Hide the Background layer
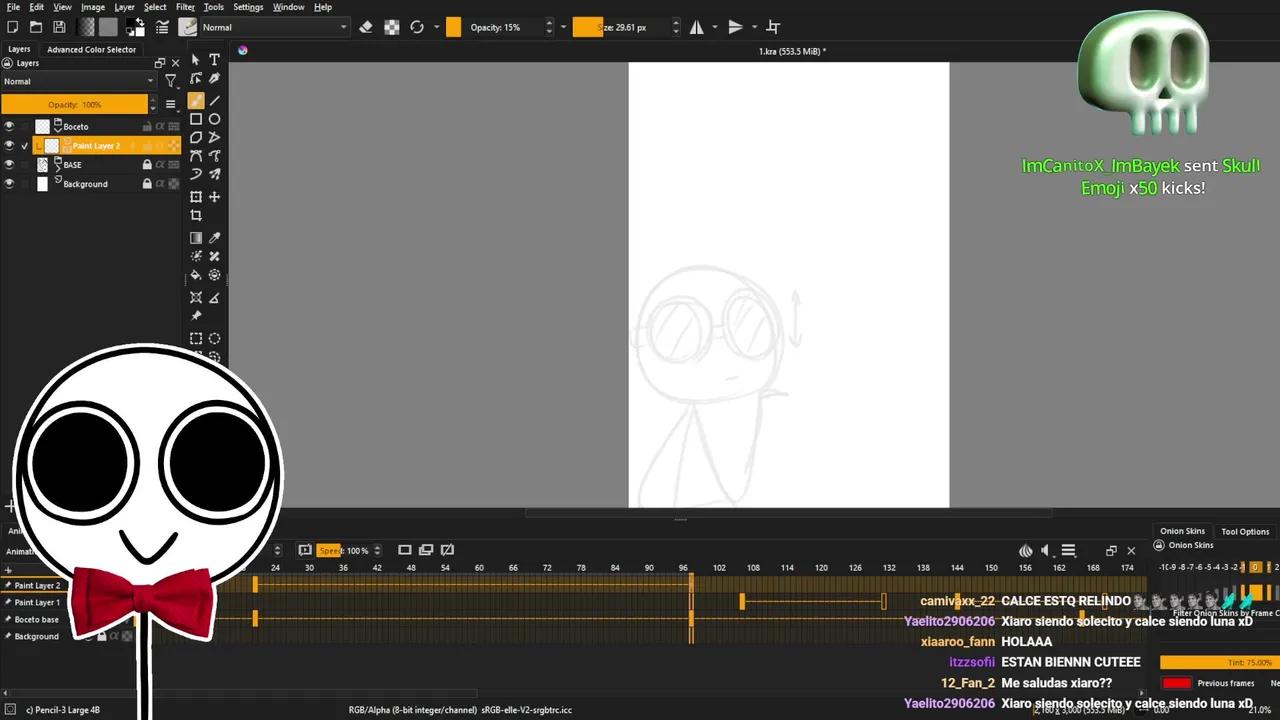The image size is (1280, 720). pos(10,183)
